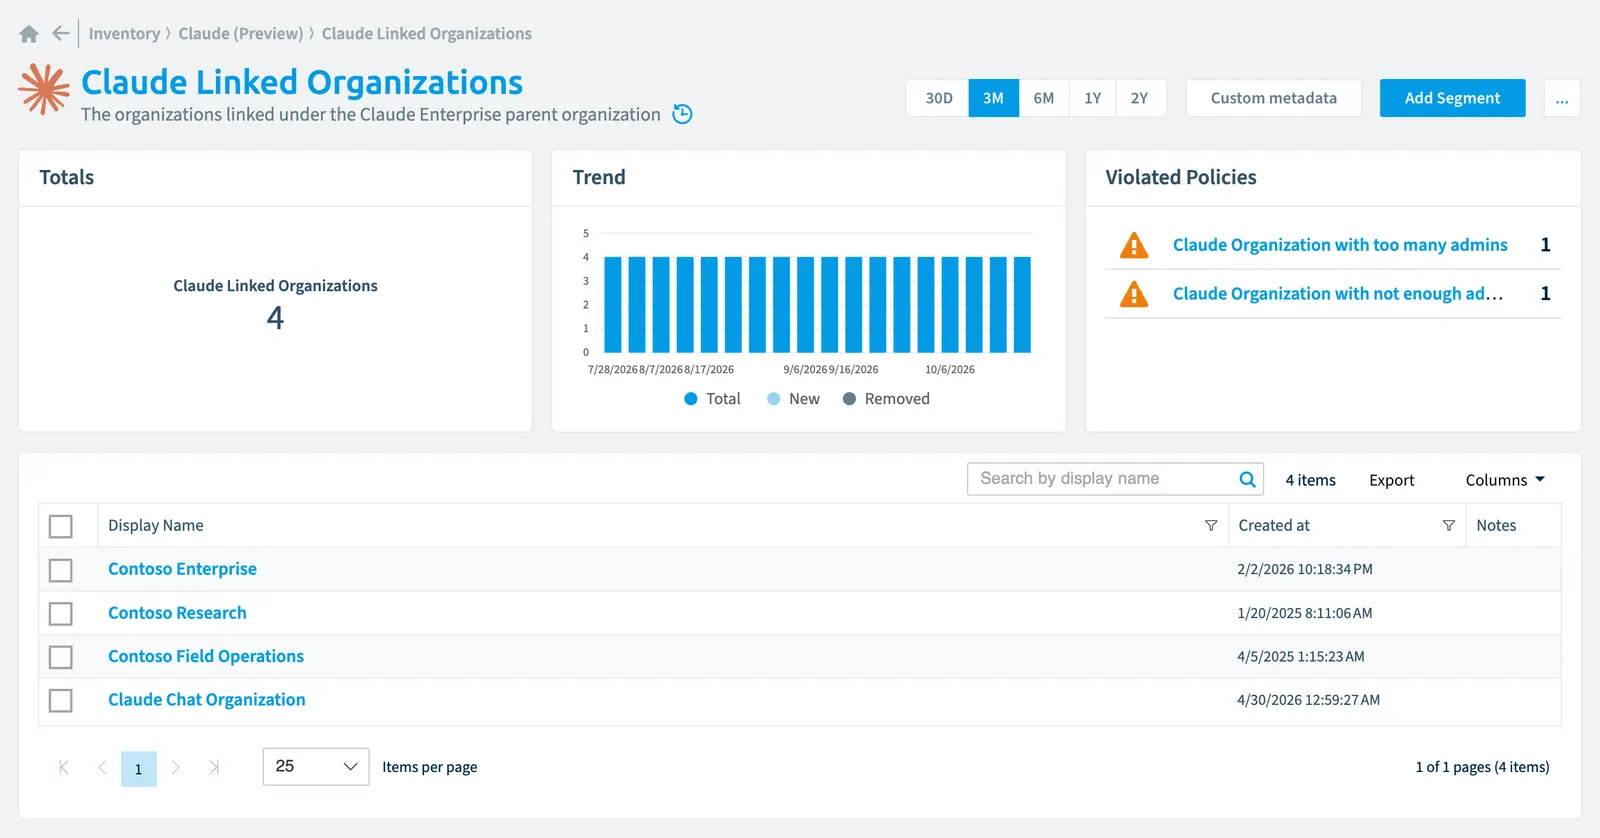
Task: Go to next page arrow
Action: point(176,767)
